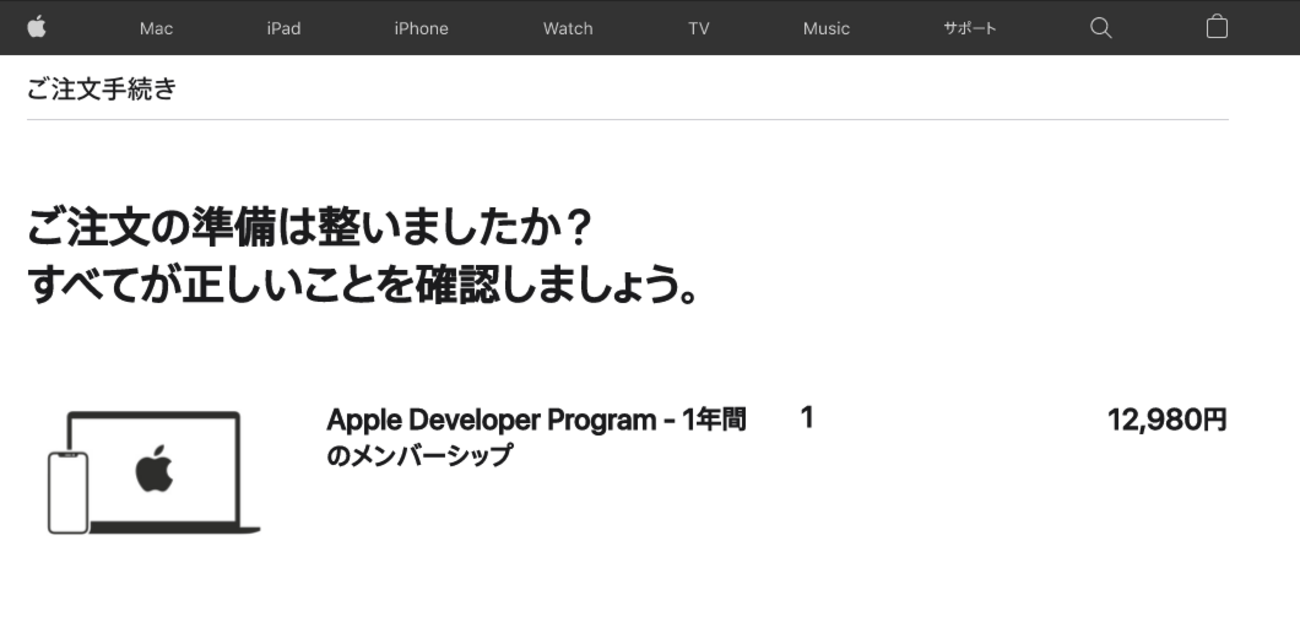Go to the iPad section

click(283, 28)
